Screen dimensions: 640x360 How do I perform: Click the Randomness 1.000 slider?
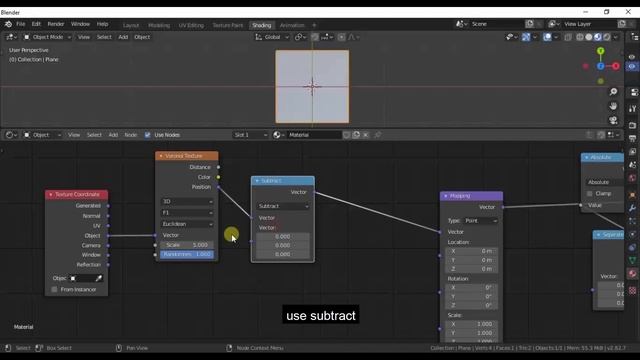coord(187,254)
